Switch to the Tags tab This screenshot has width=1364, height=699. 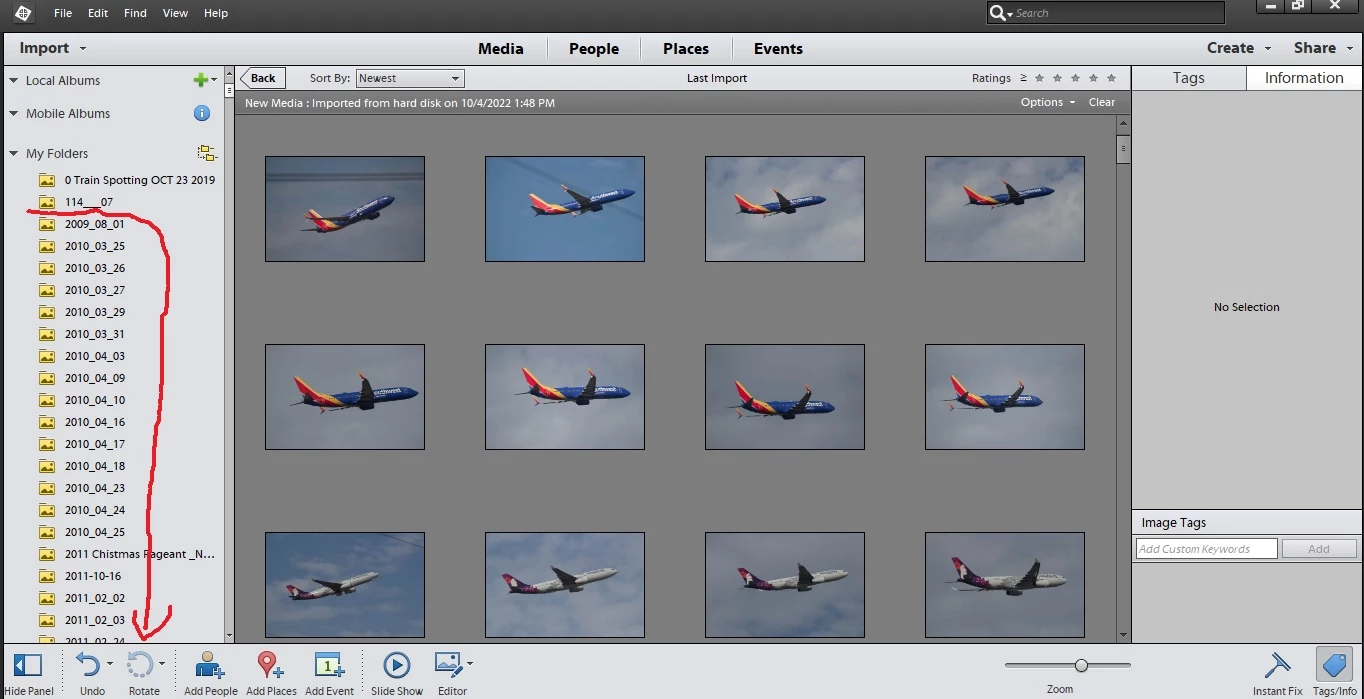tap(1189, 78)
